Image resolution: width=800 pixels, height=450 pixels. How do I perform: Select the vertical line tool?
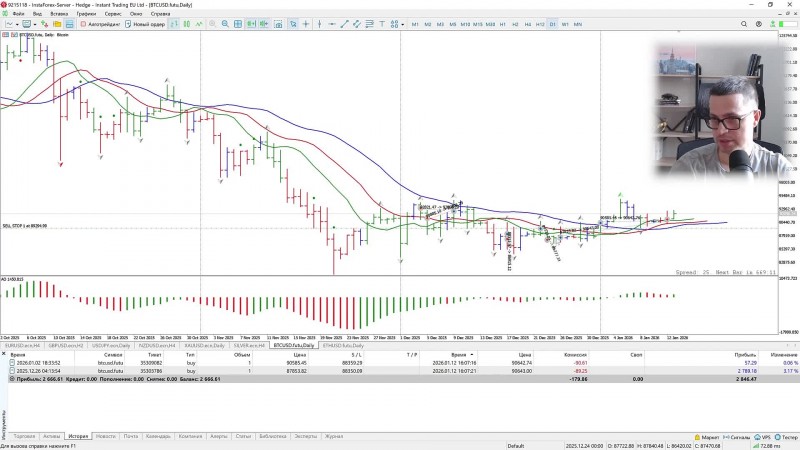pyautogui.click(x=319, y=24)
